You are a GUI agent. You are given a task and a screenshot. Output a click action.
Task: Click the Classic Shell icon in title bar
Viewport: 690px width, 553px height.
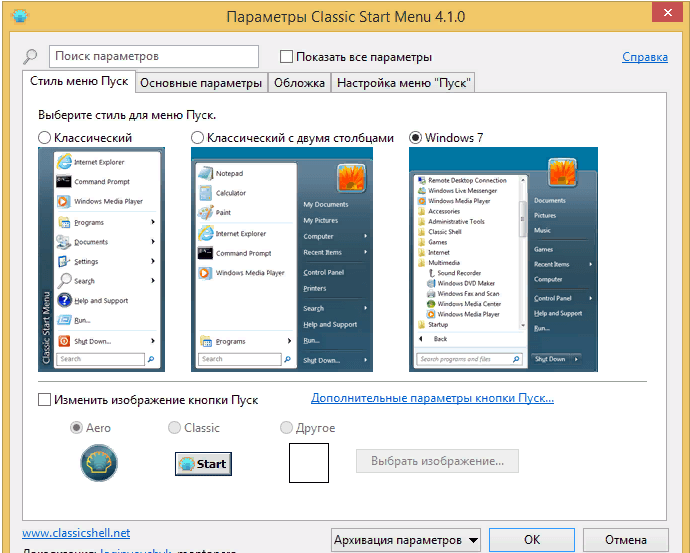click(20, 16)
